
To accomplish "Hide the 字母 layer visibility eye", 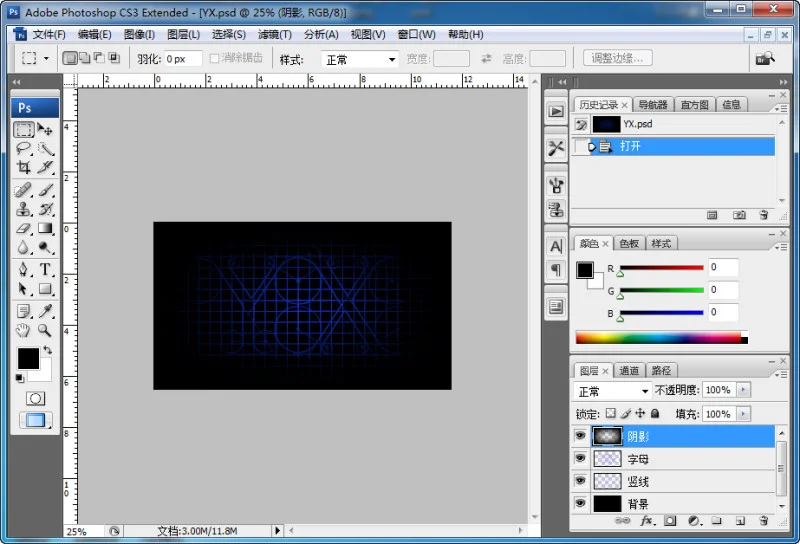I will pos(580,458).
